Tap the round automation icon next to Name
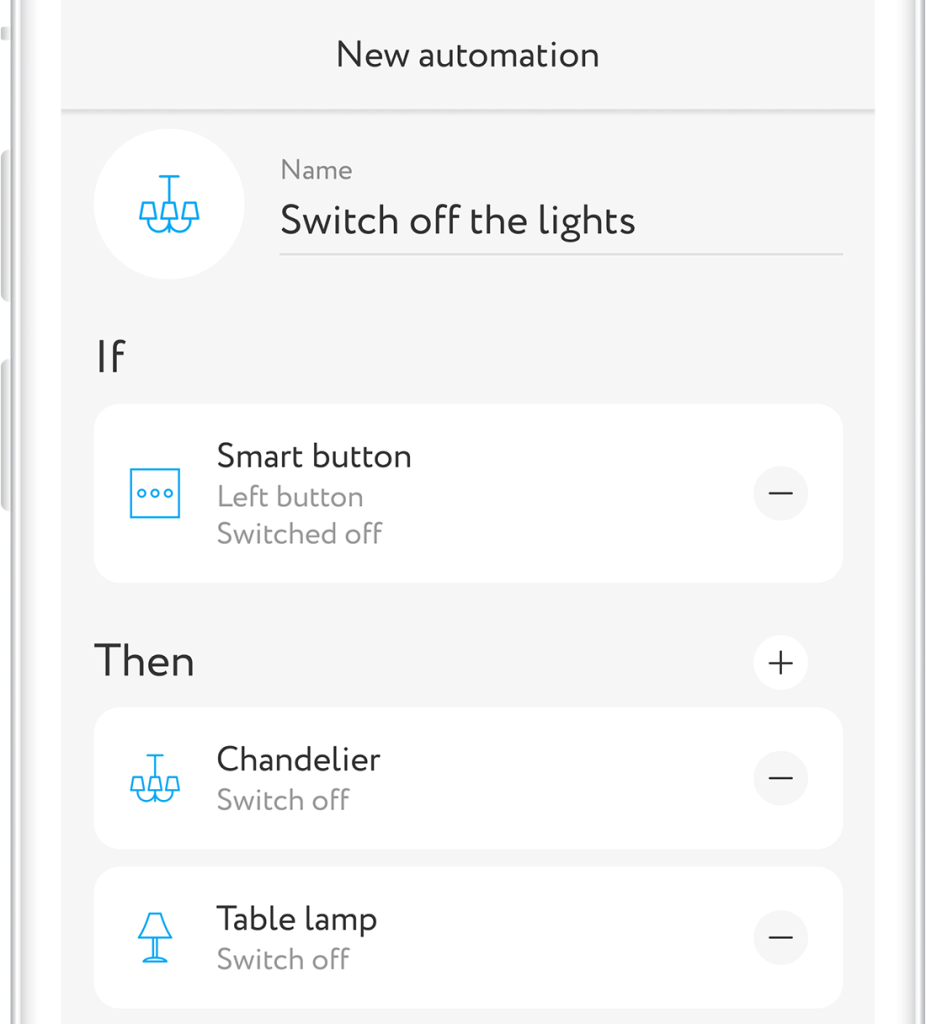The image size is (926, 1024). 169,204
